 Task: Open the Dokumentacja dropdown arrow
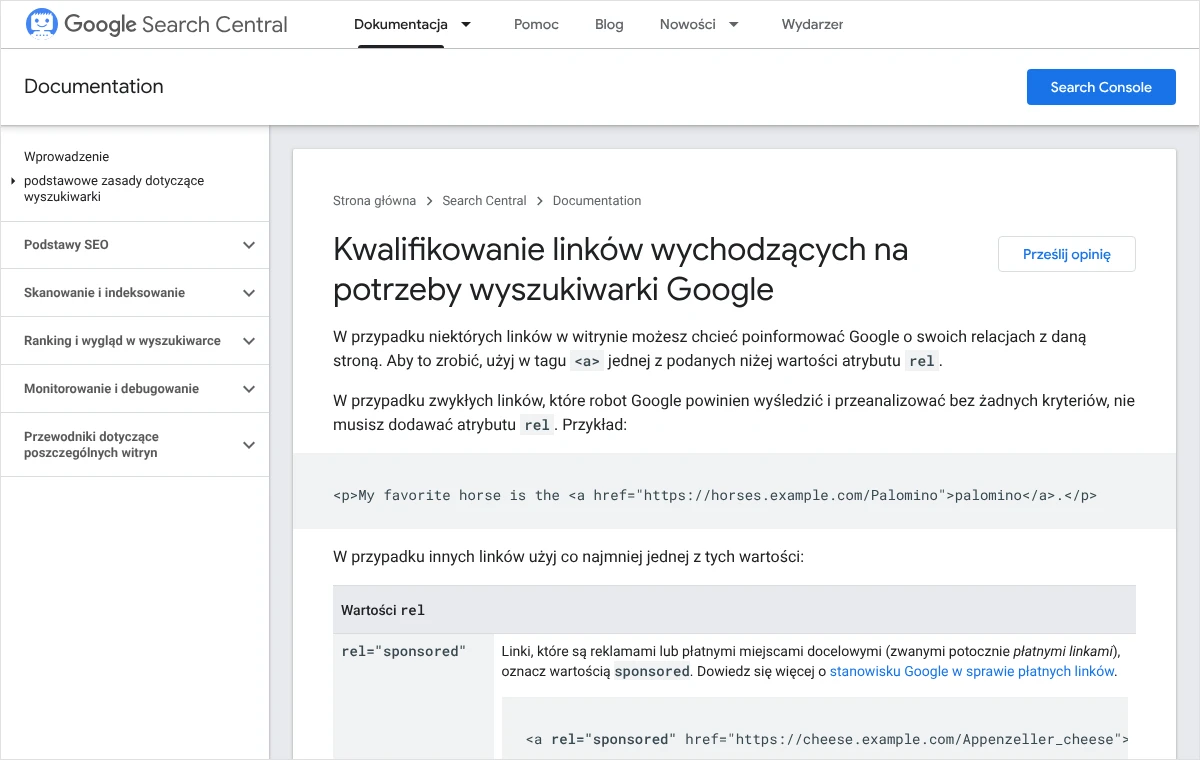[x=466, y=24]
